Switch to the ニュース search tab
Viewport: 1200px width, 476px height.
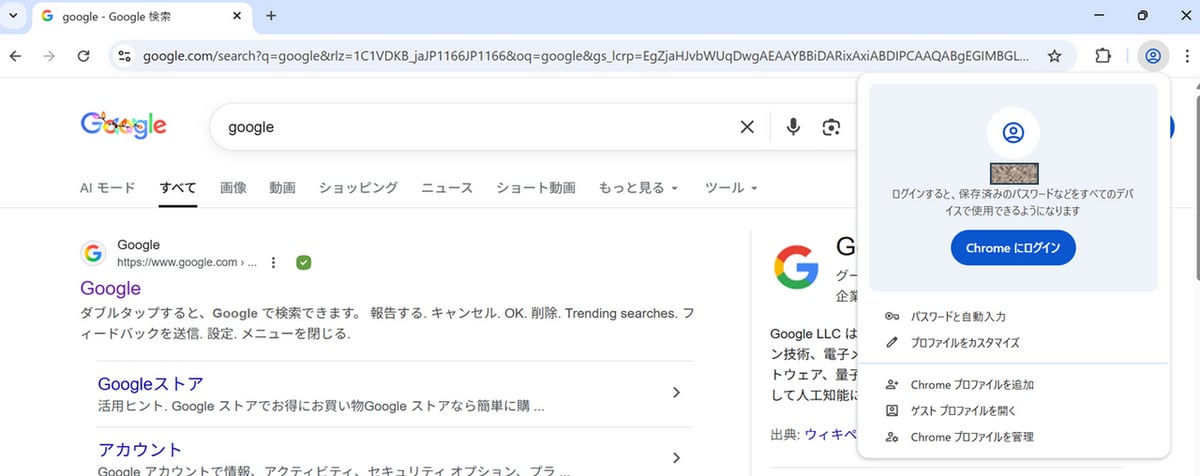coord(447,188)
